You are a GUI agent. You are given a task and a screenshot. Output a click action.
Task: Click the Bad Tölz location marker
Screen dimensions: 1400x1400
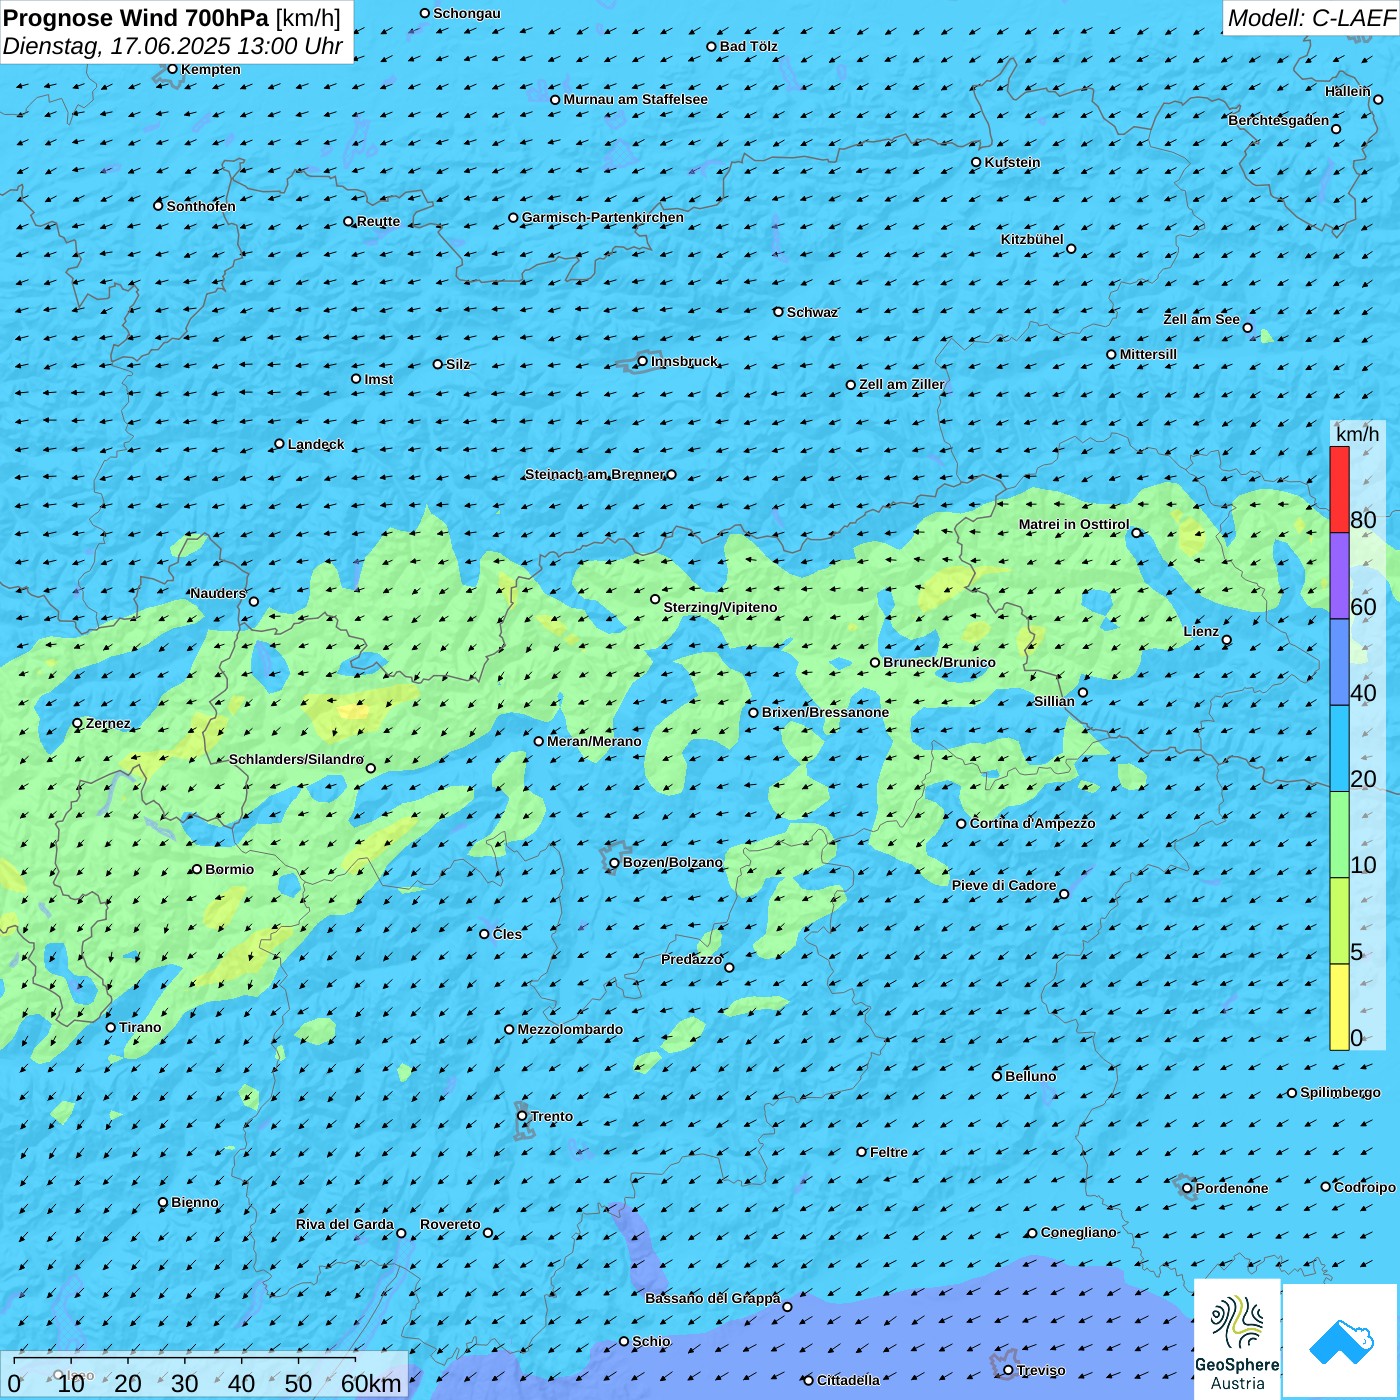(711, 46)
